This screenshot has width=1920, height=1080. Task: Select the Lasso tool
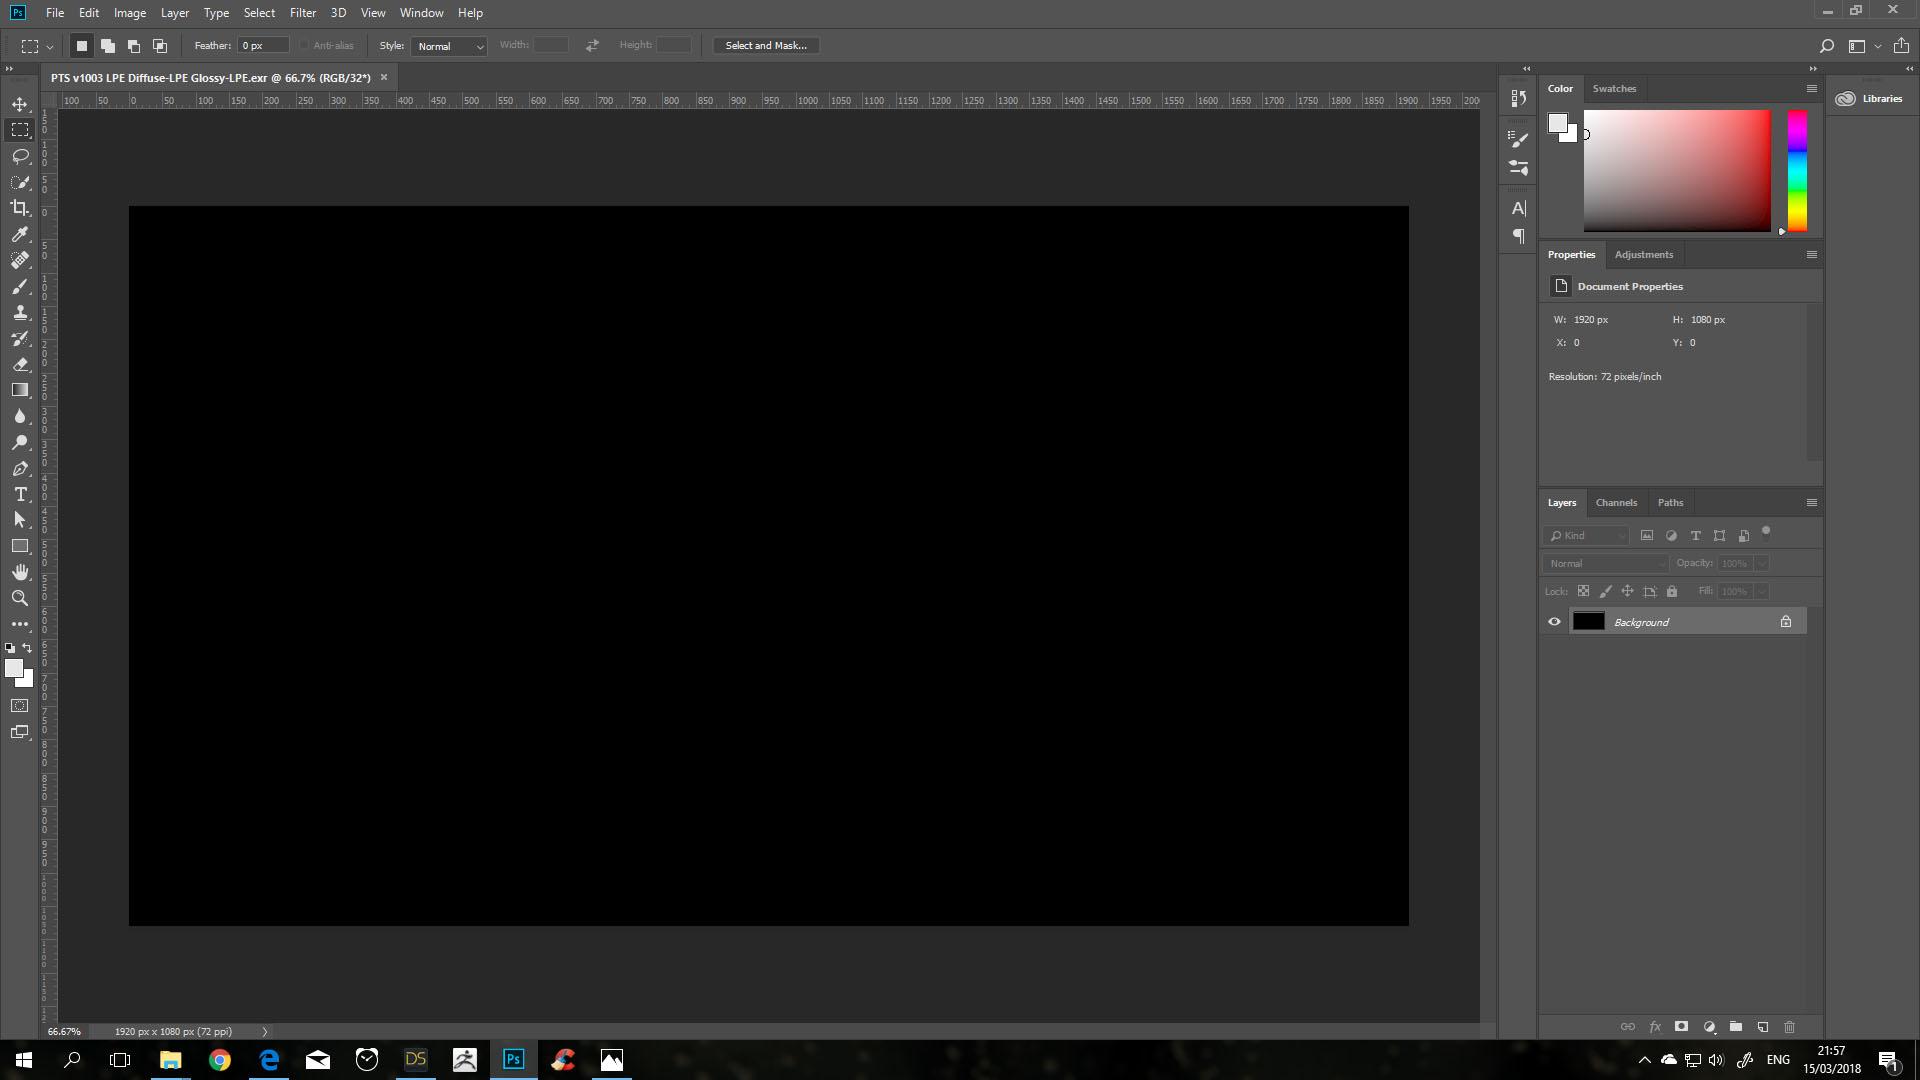(x=20, y=156)
